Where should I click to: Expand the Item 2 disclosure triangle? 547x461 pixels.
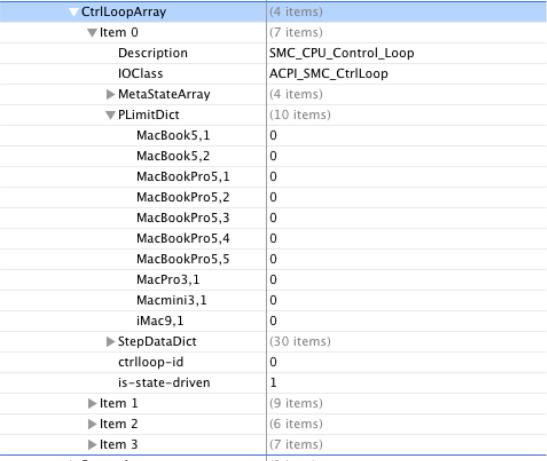(x=92, y=424)
